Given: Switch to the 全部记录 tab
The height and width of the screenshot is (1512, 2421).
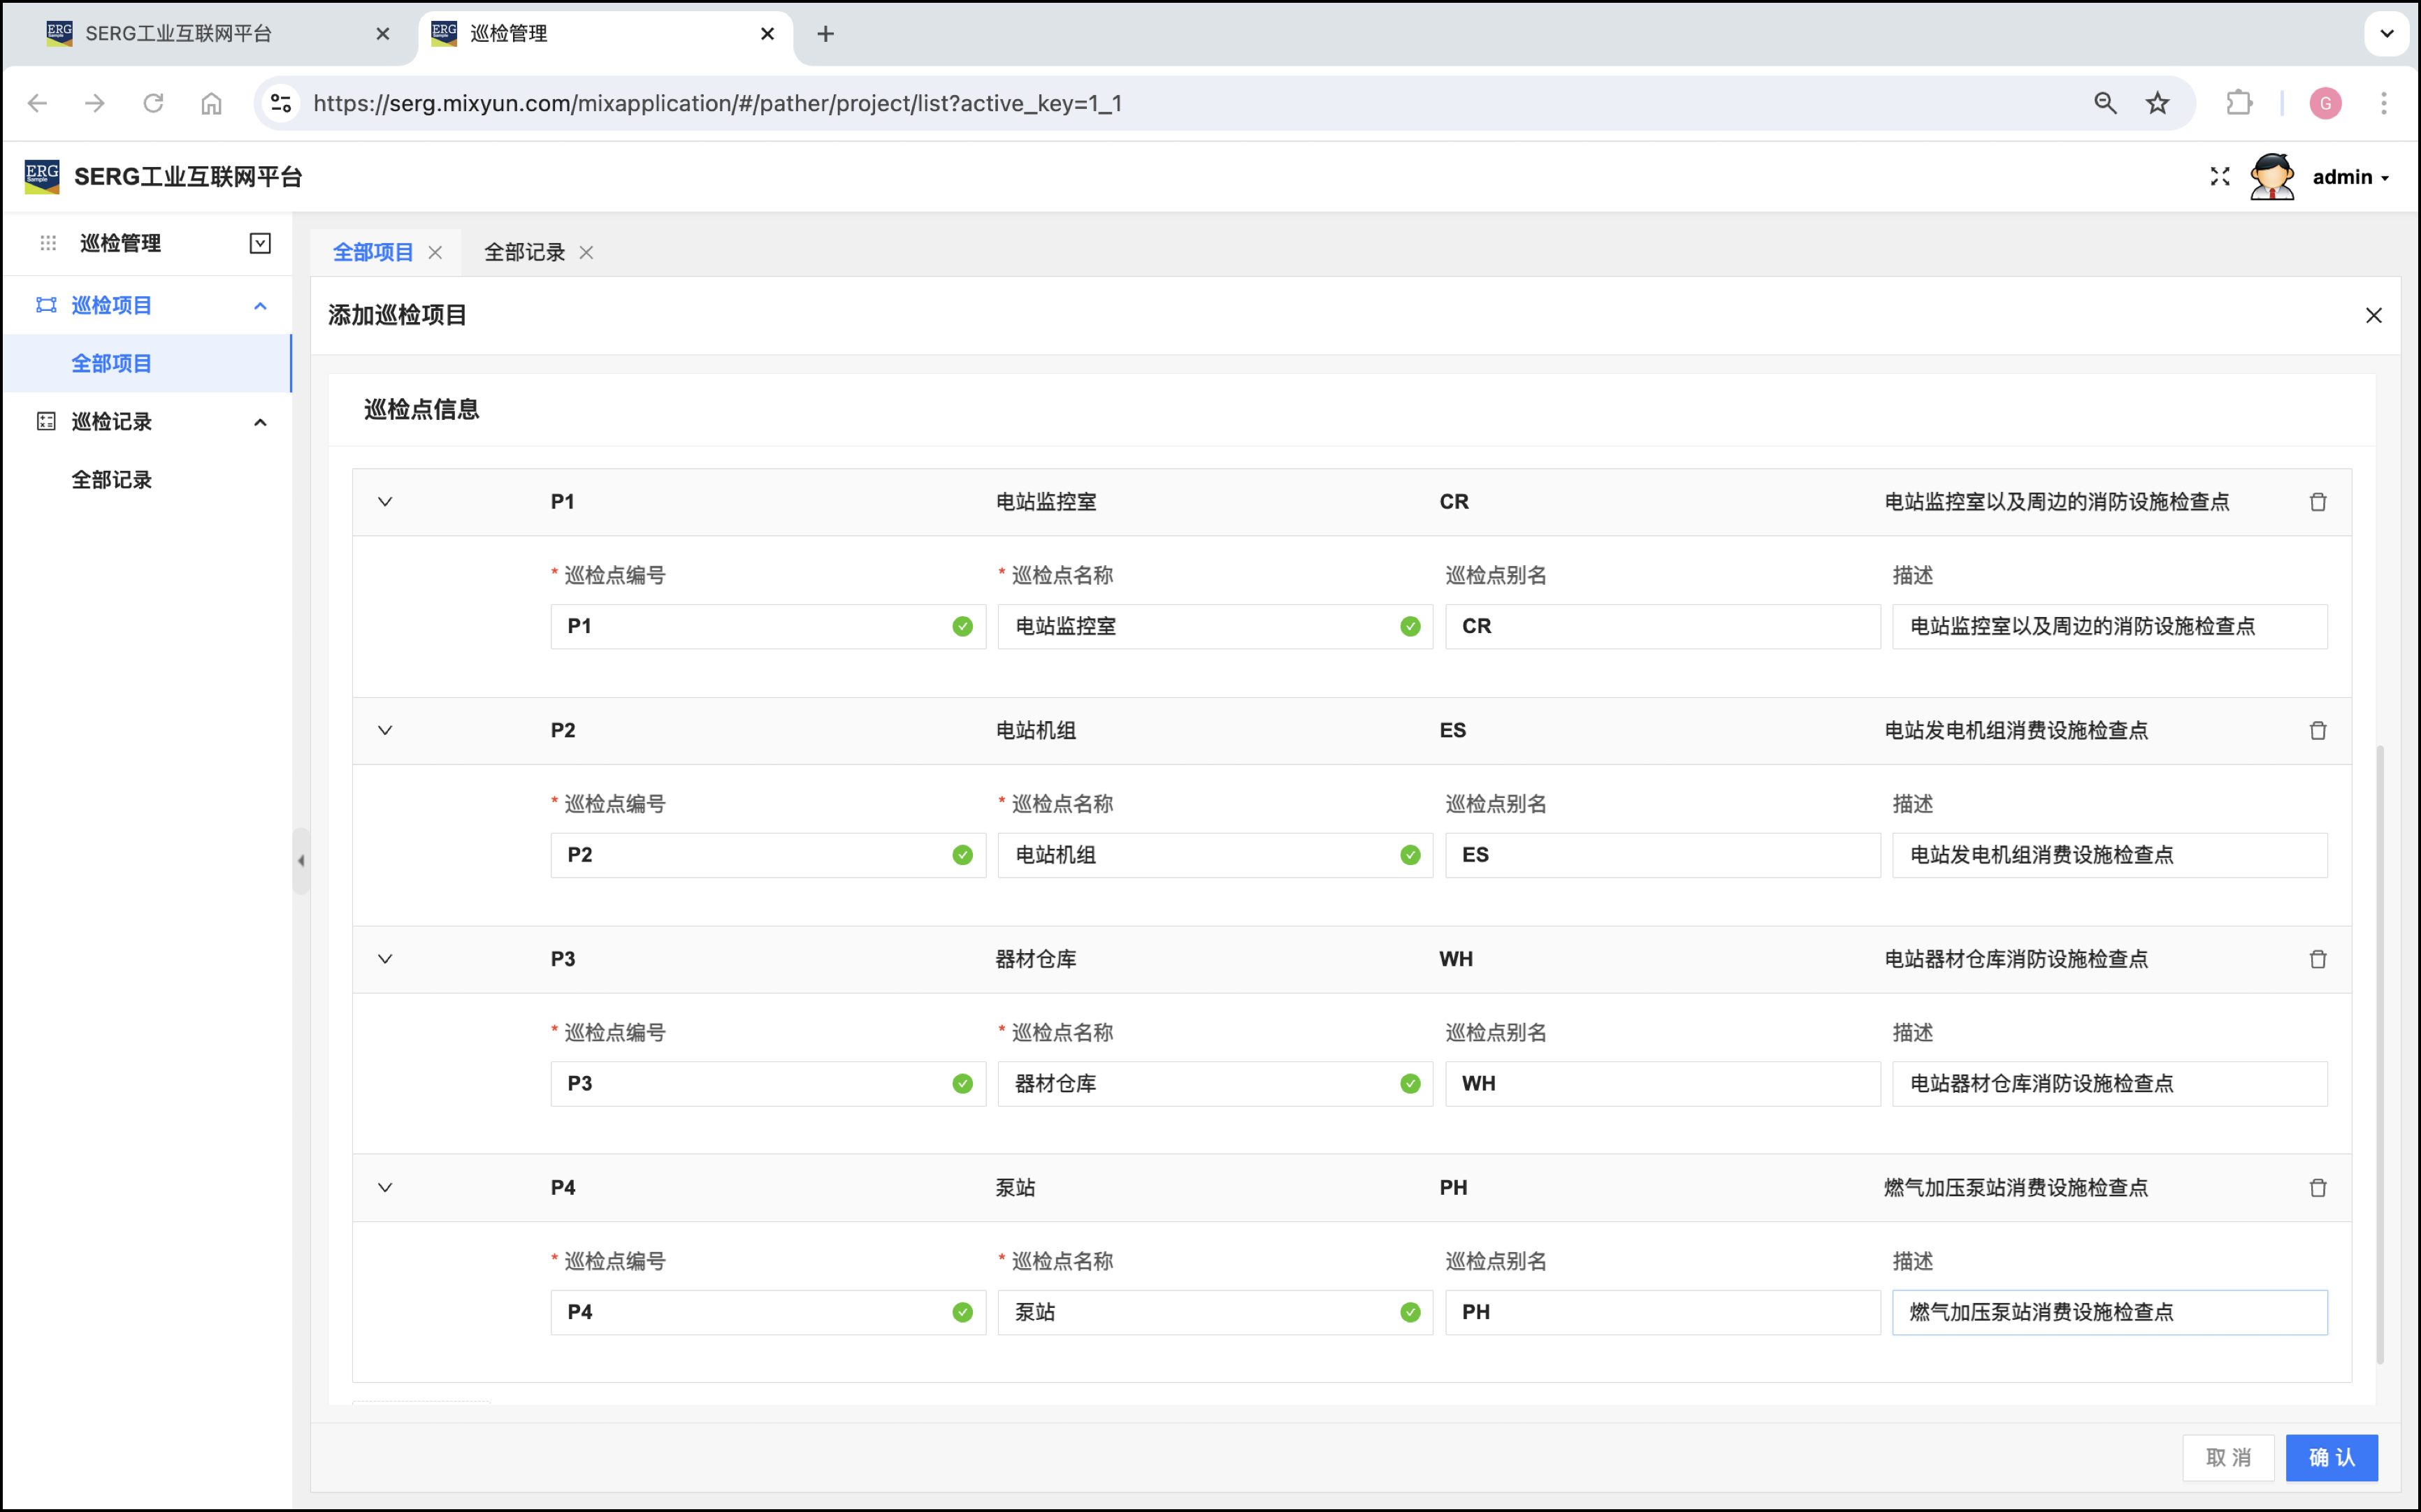Looking at the screenshot, I should point(524,253).
